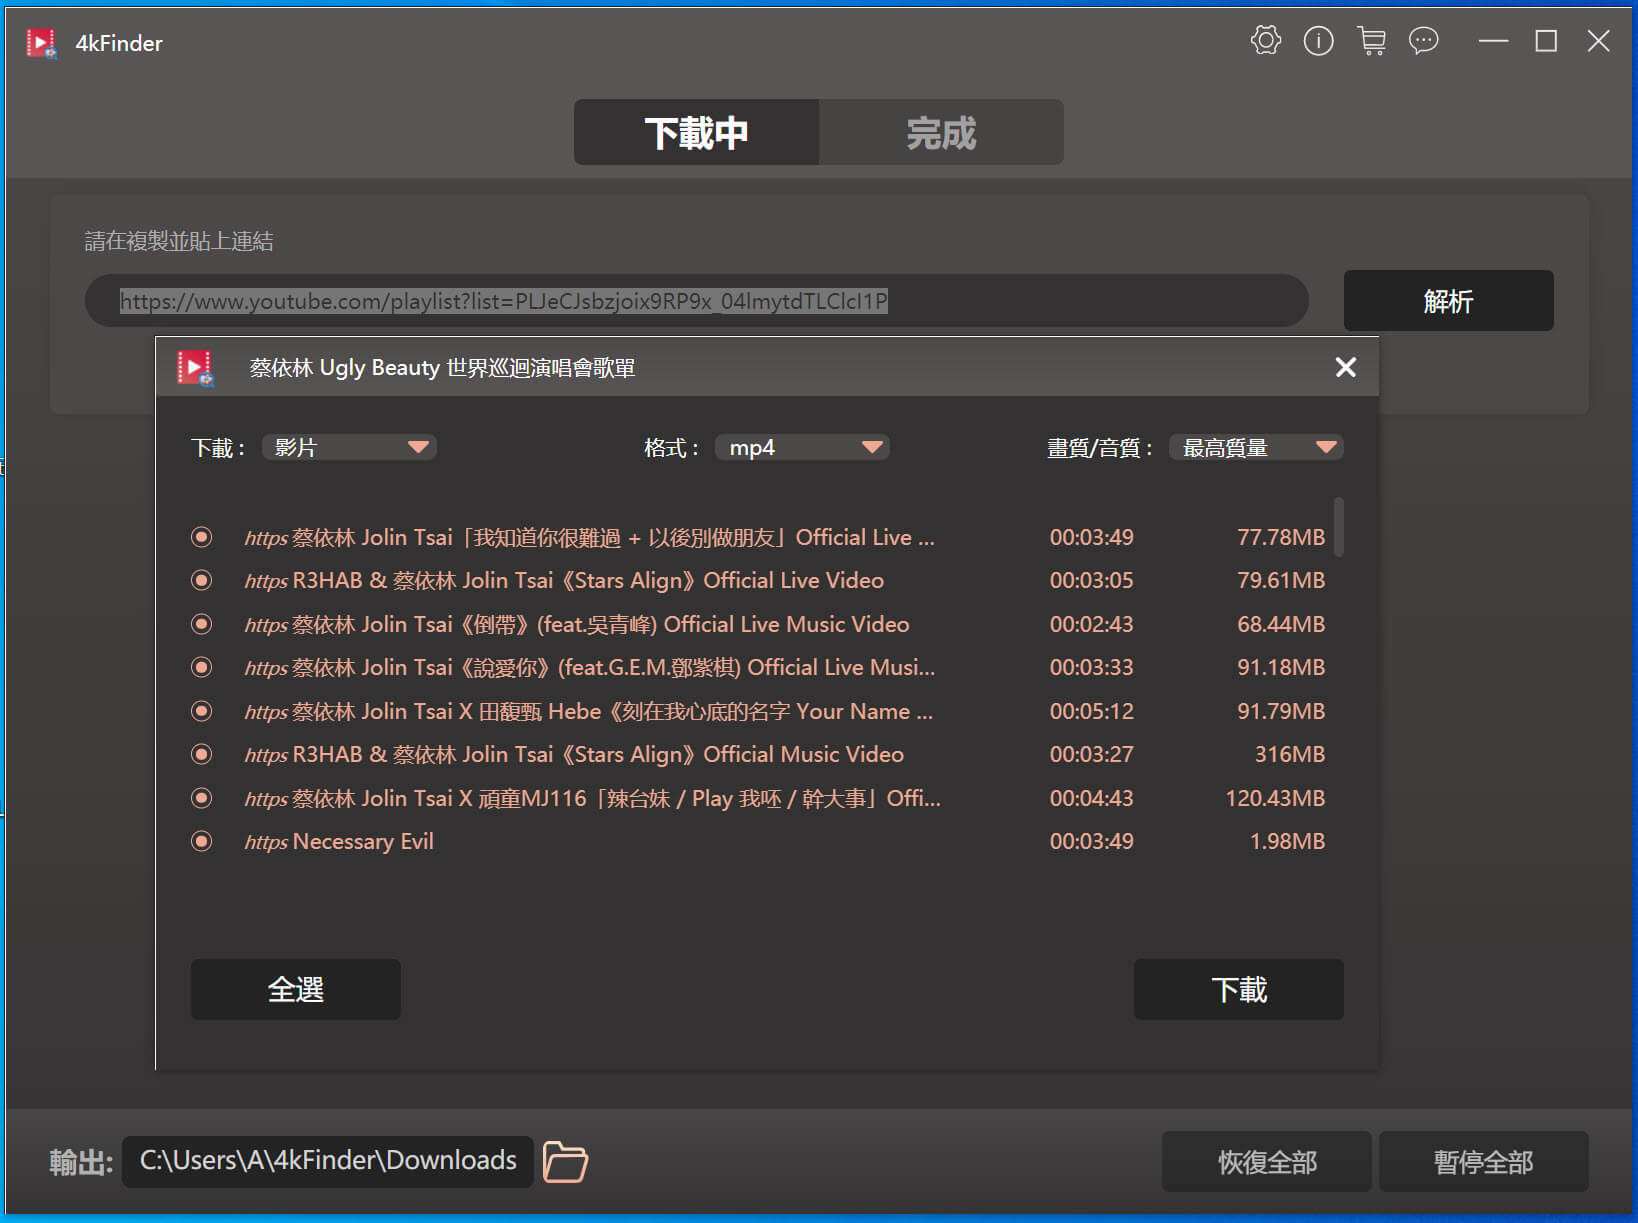
Task: Click the video list scrollbar thumb
Action: [x=1338, y=527]
